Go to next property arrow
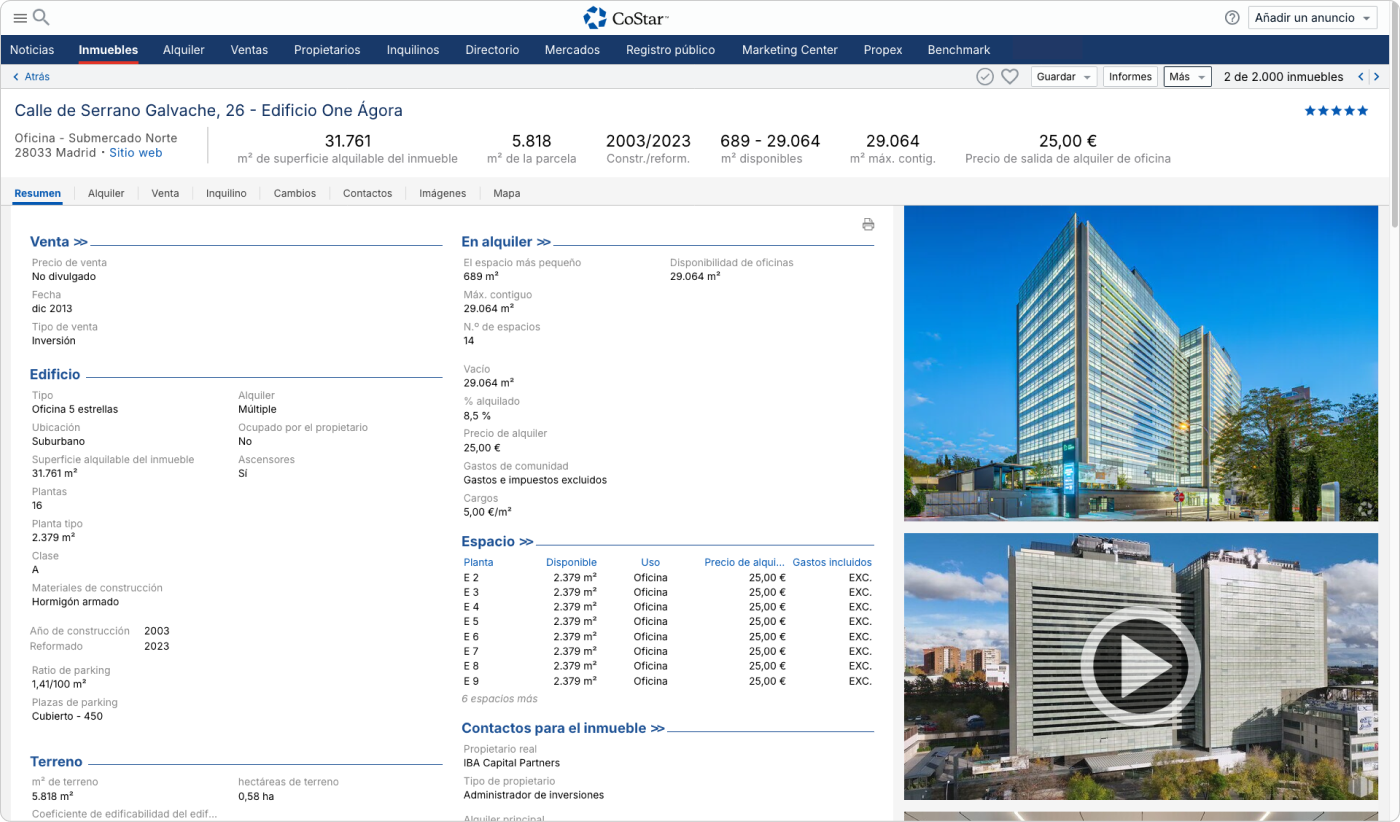Image resolution: width=1400 pixels, height=822 pixels. 1376,77
